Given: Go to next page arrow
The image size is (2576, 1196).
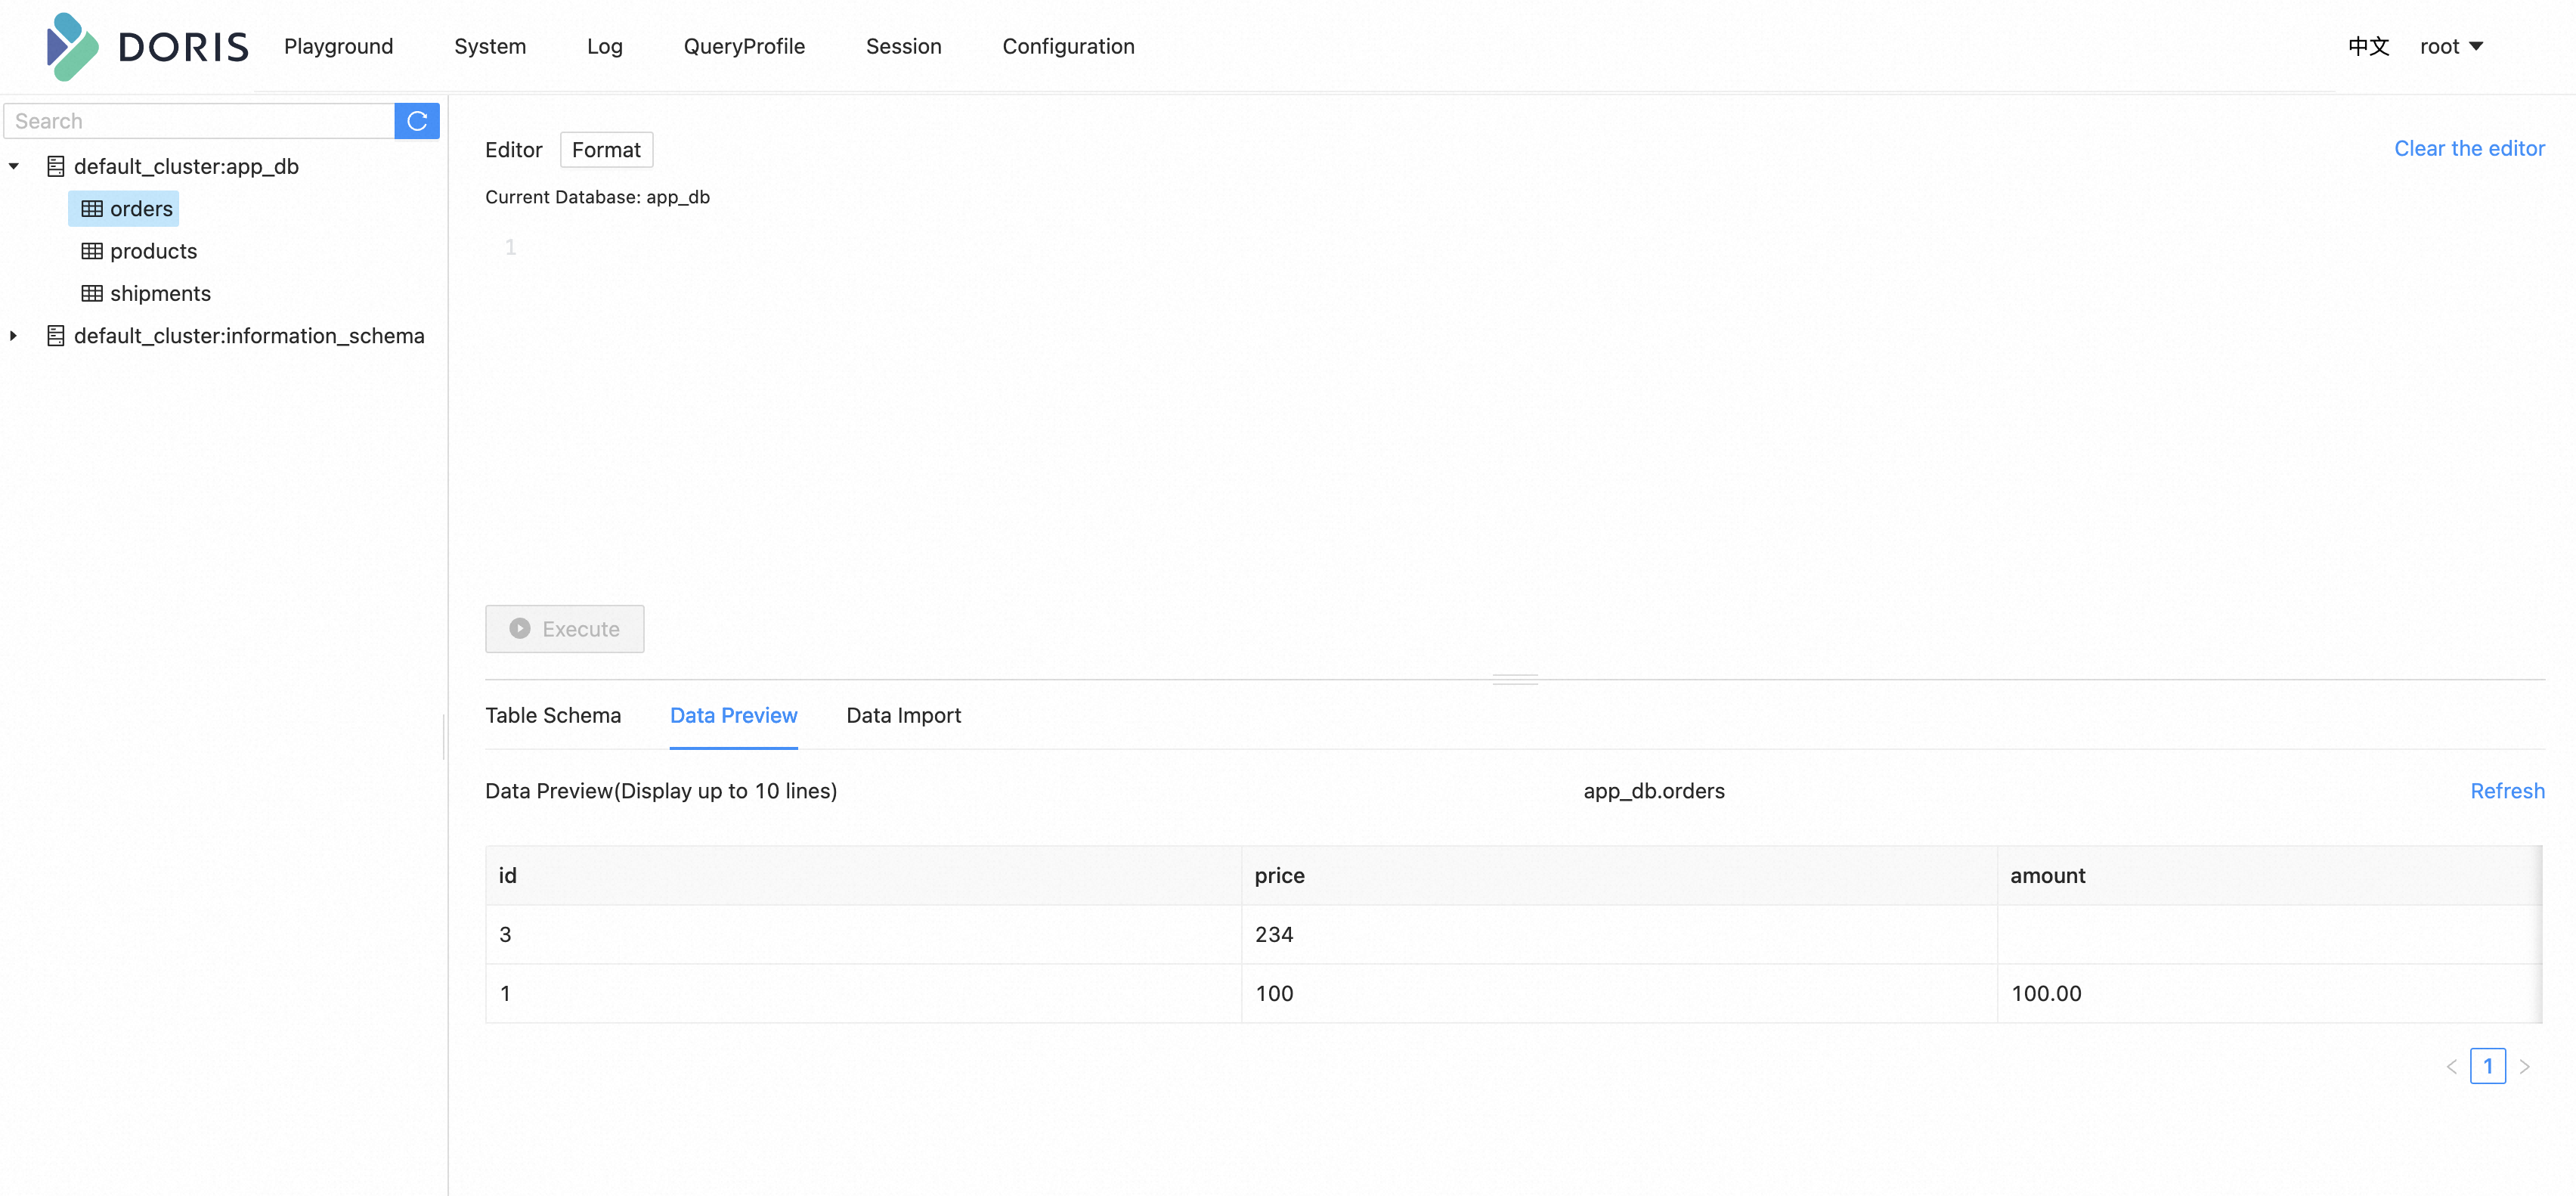Looking at the screenshot, I should [2524, 1066].
